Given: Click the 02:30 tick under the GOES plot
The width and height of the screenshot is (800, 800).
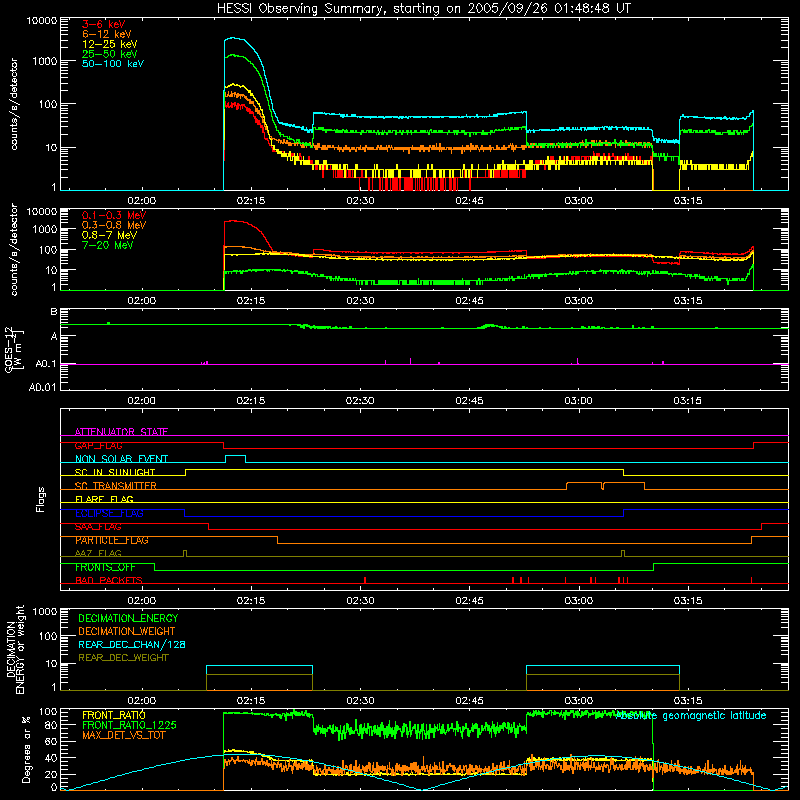Looking at the screenshot, I should pos(360,401).
